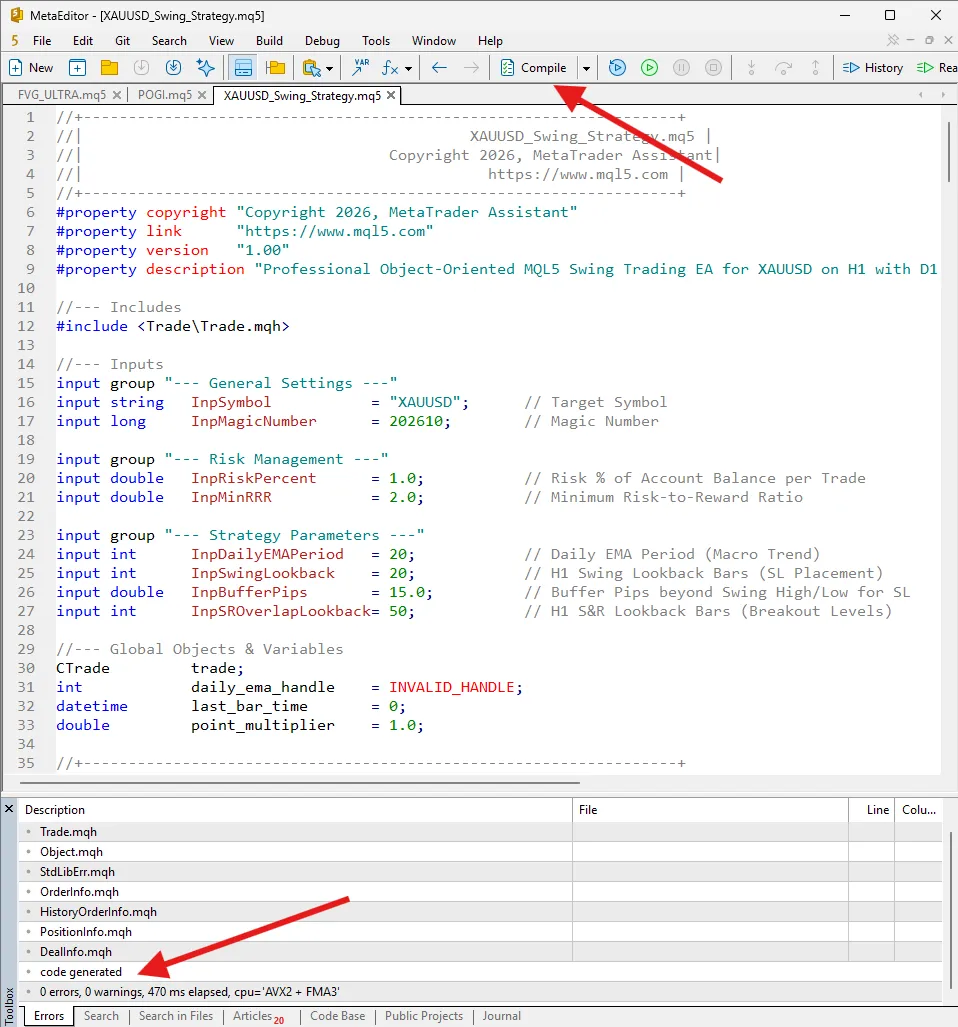The width and height of the screenshot is (958, 1027).
Task: Click the trading terminal icon
Action: (x=312, y=67)
